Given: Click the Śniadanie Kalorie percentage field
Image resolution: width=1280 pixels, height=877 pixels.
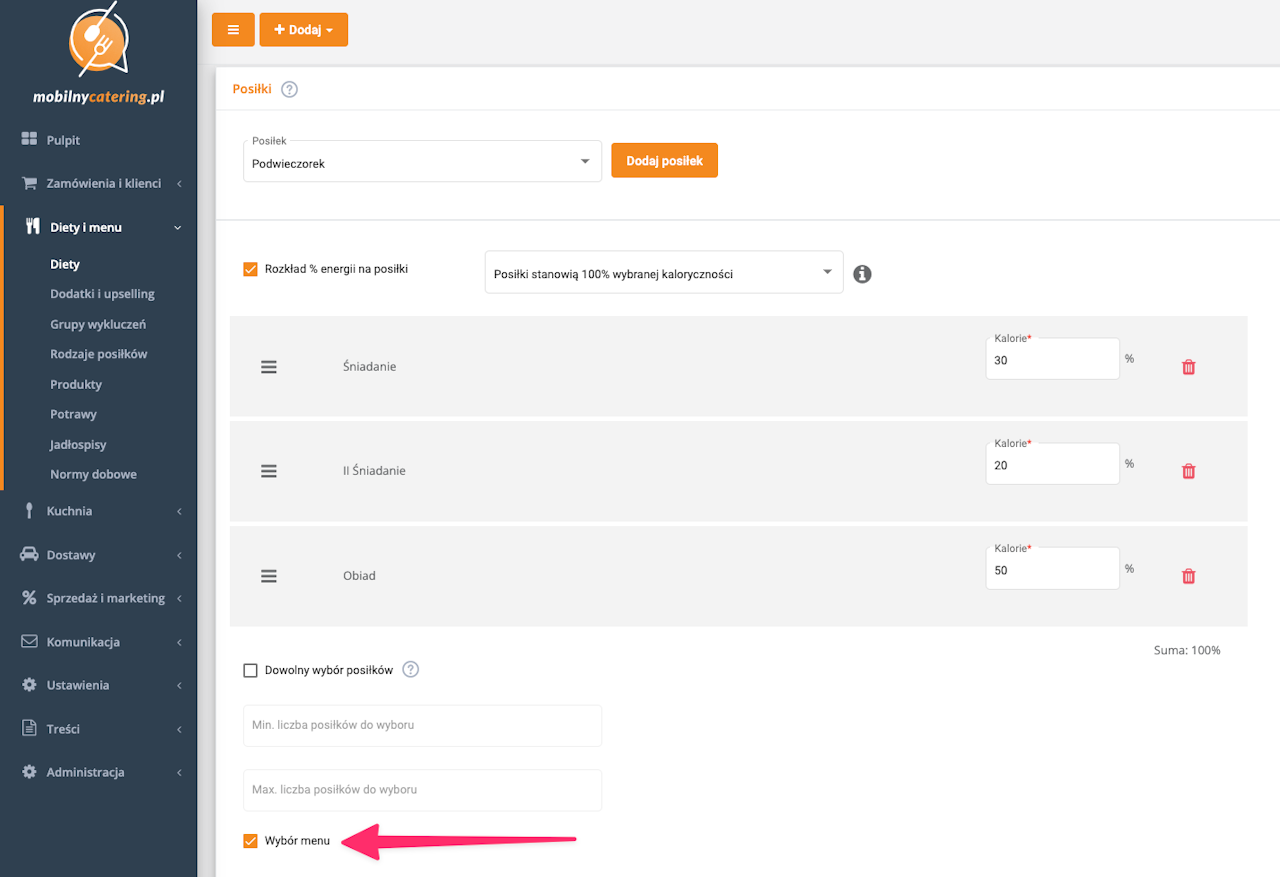Looking at the screenshot, I should (x=1051, y=361).
